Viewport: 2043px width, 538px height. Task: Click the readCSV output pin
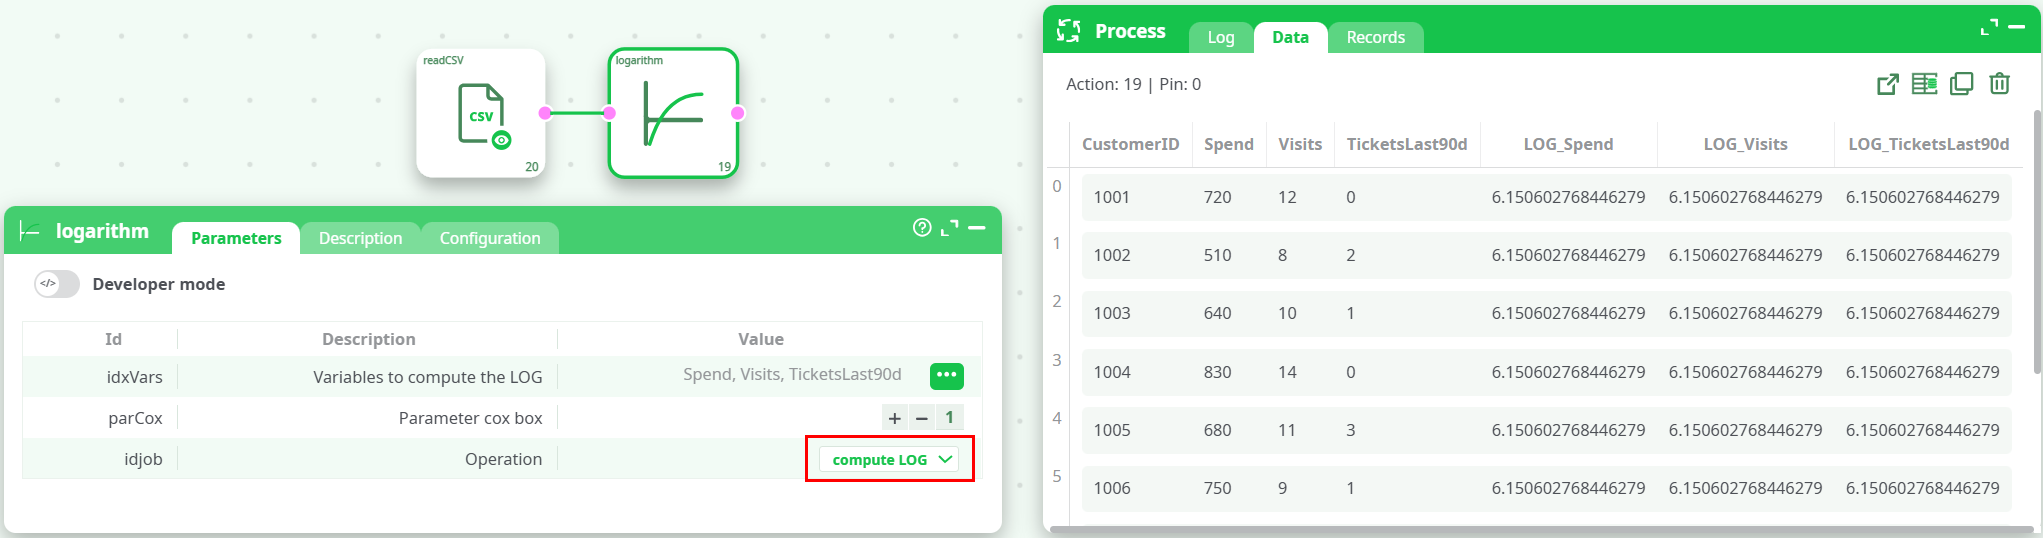pyautogui.click(x=545, y=113)
